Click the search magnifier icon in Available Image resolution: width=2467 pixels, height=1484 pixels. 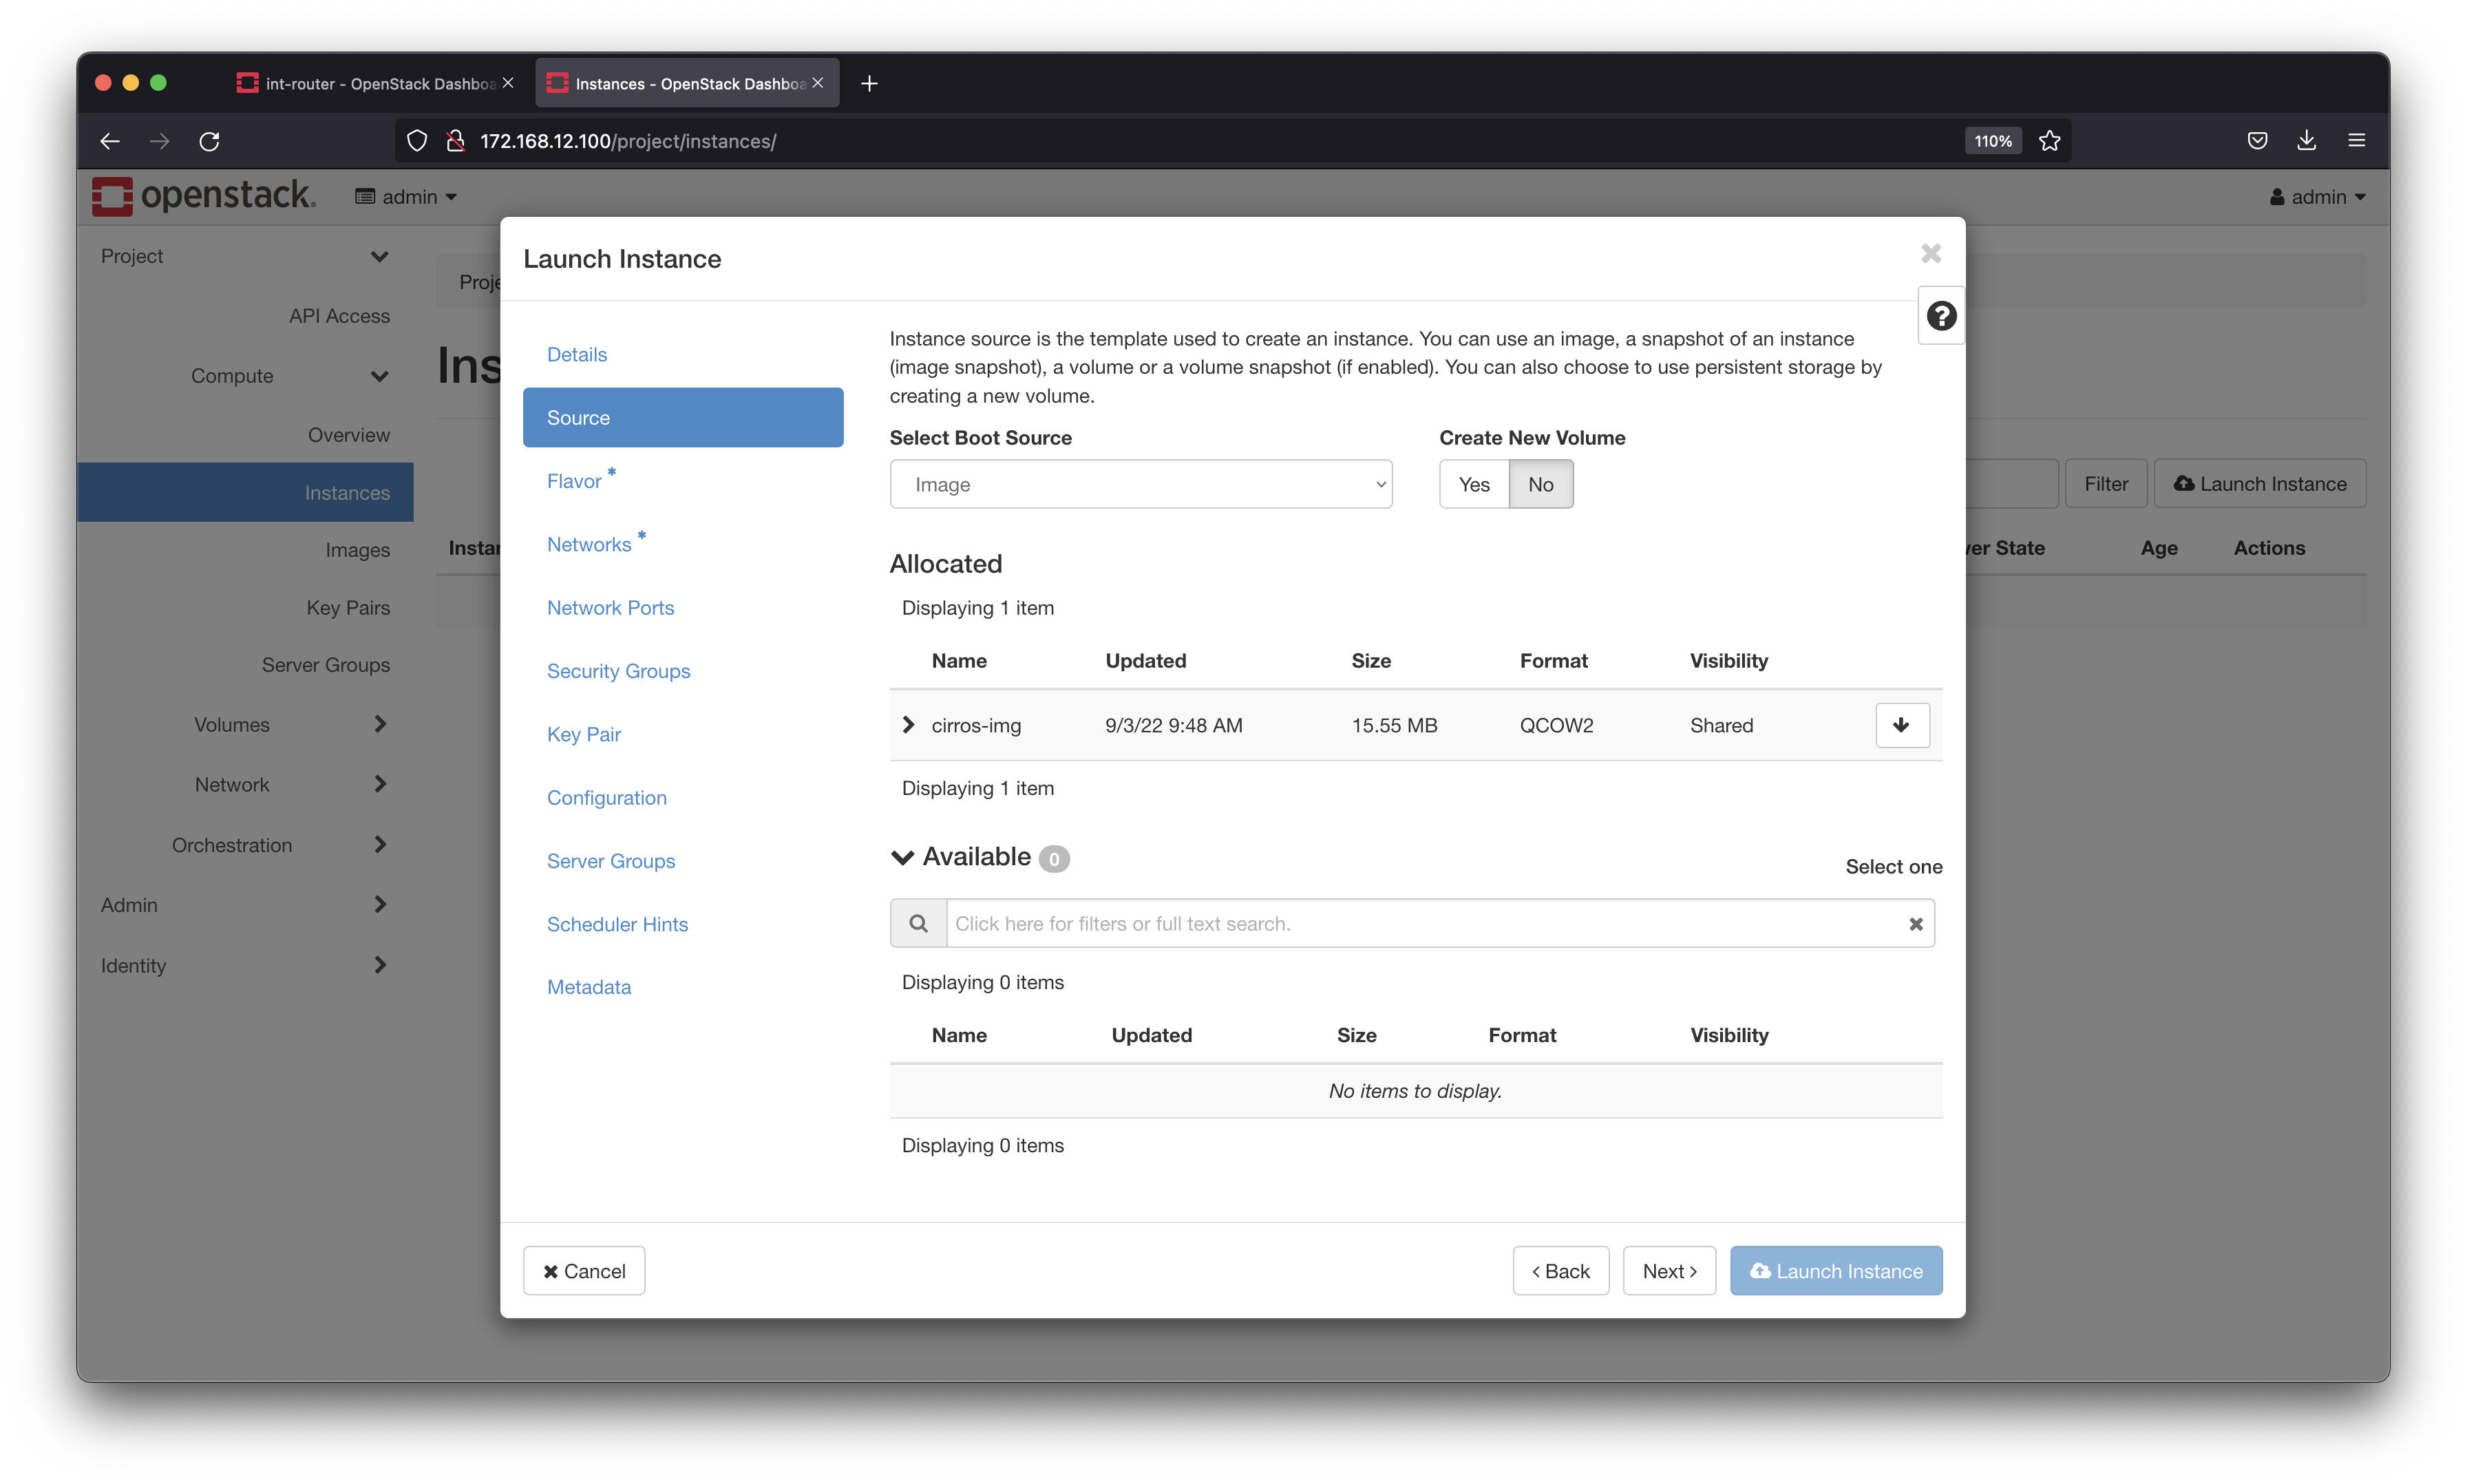918,924
